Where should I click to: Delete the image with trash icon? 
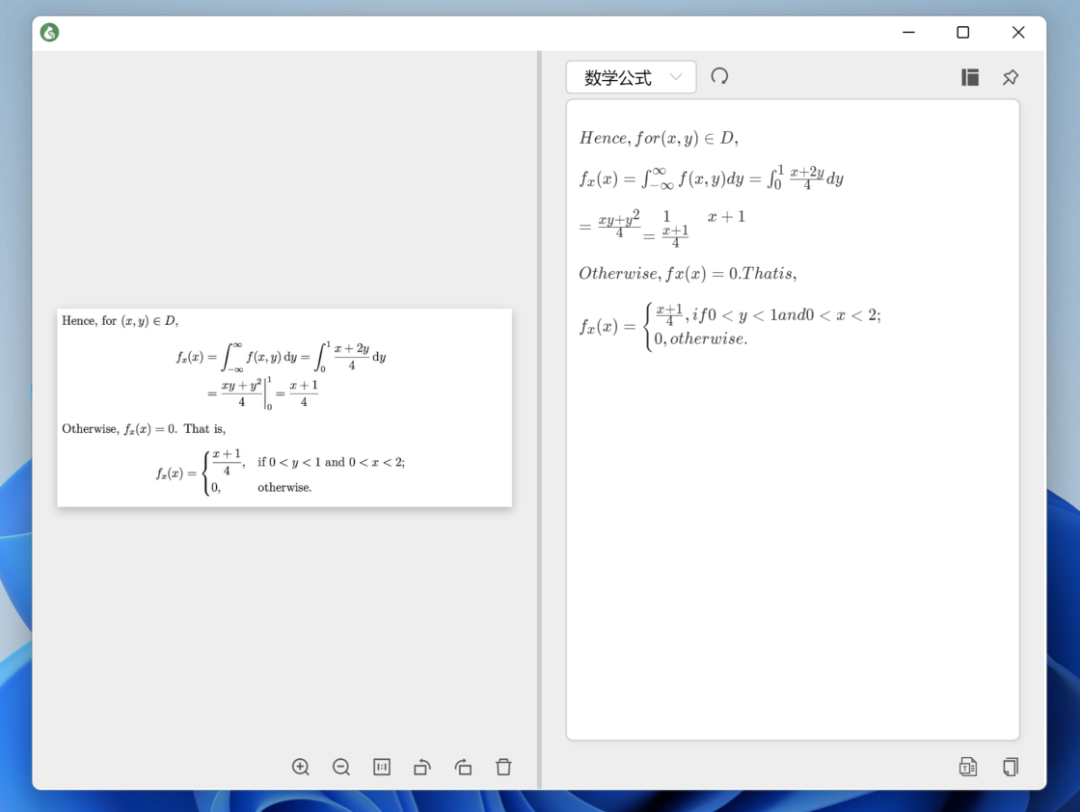503,767
